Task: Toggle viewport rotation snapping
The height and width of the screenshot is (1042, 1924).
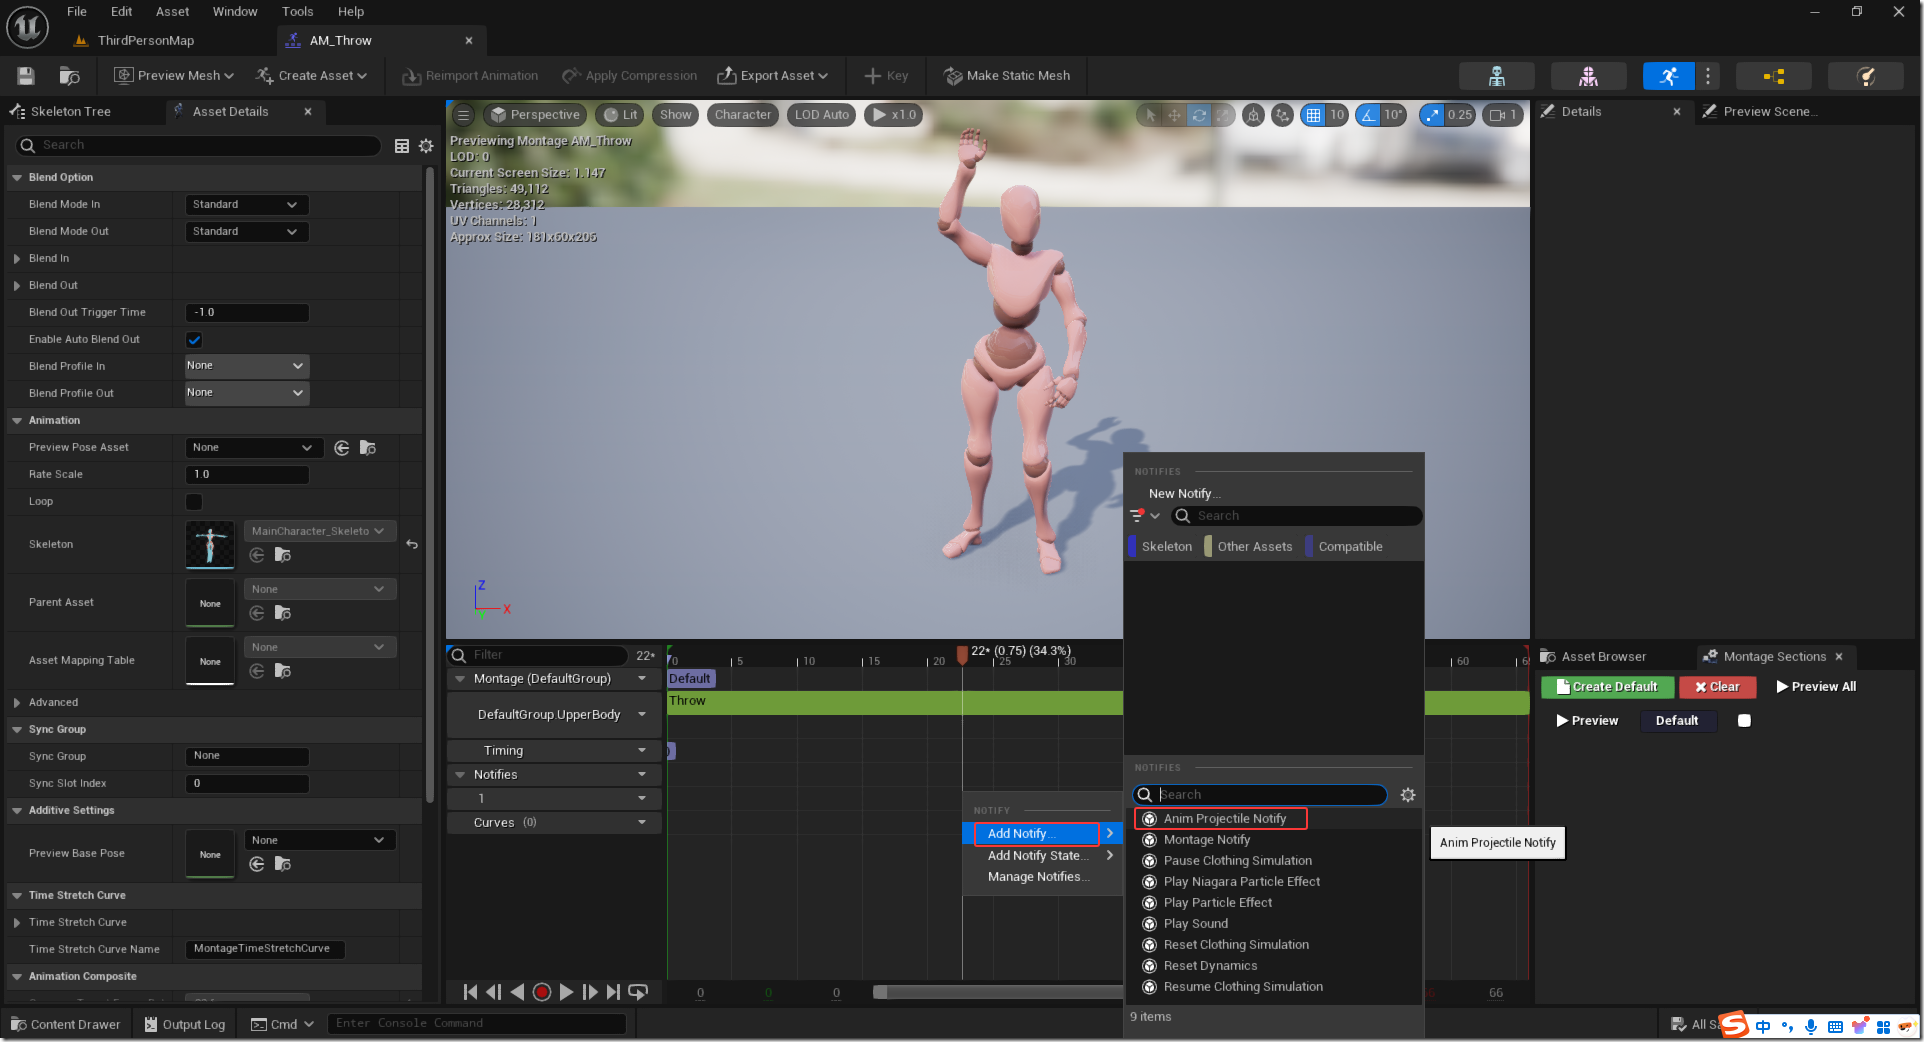Action: tap(1368, 115)
